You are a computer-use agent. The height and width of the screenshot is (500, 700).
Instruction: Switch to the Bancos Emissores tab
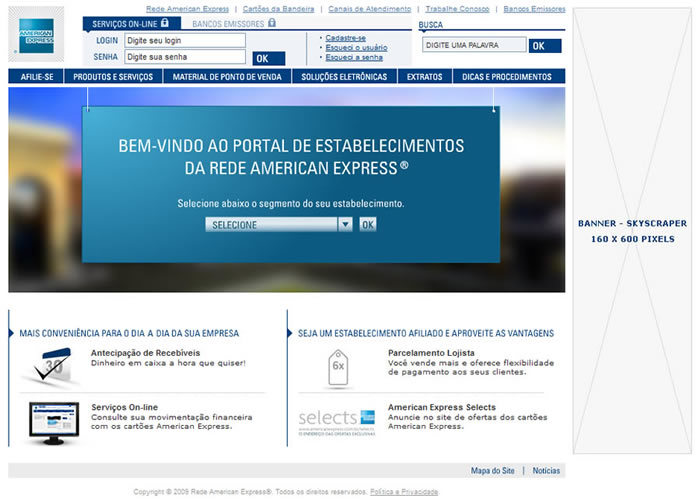click(233, 24)
